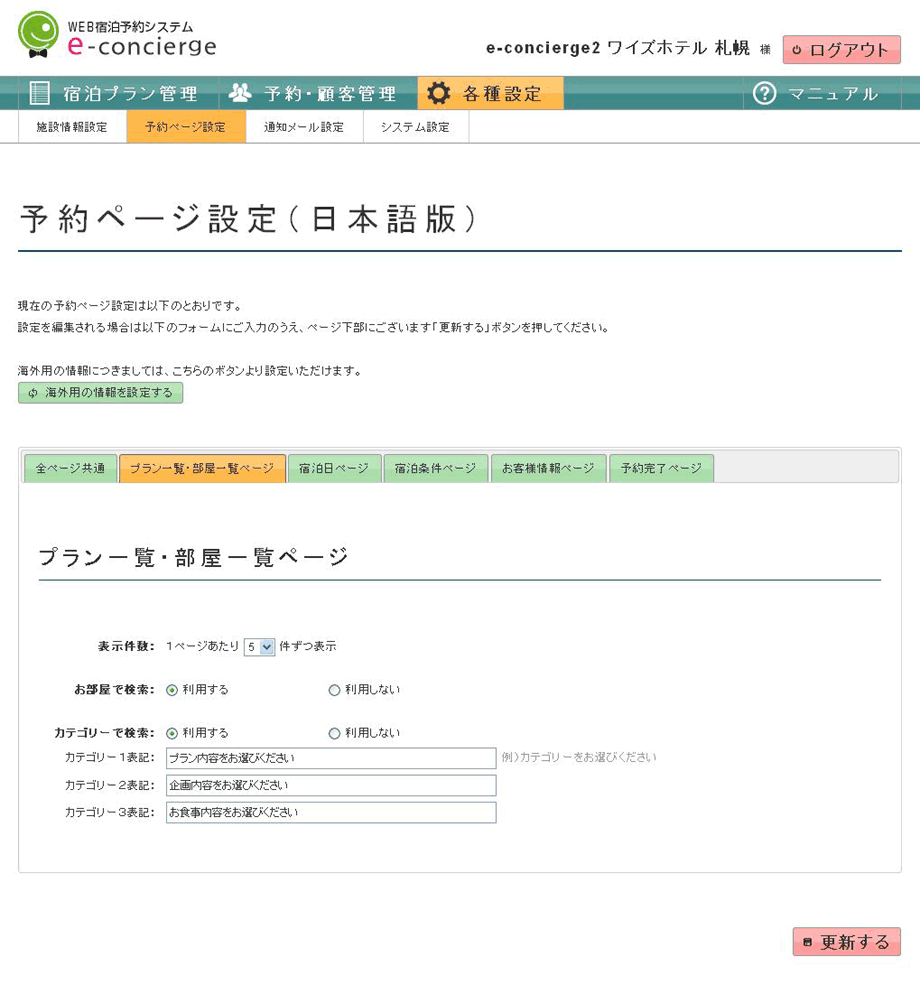Click the 更新する button

(847, 942)
